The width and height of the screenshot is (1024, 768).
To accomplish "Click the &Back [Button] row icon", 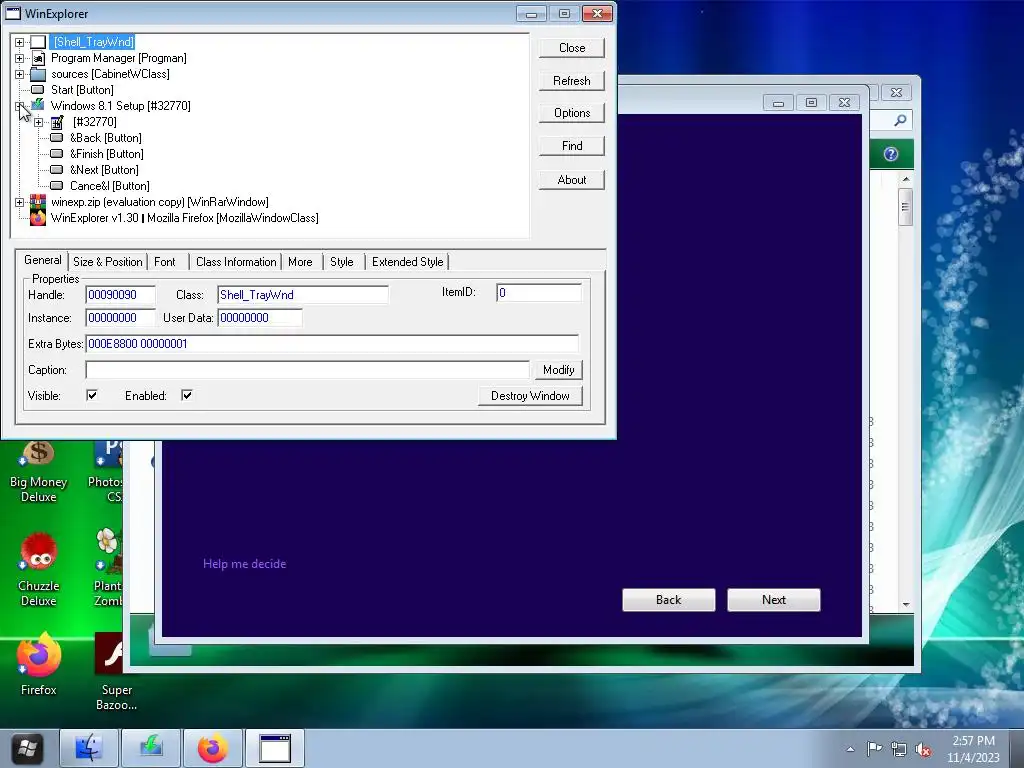I will point(57,138).
